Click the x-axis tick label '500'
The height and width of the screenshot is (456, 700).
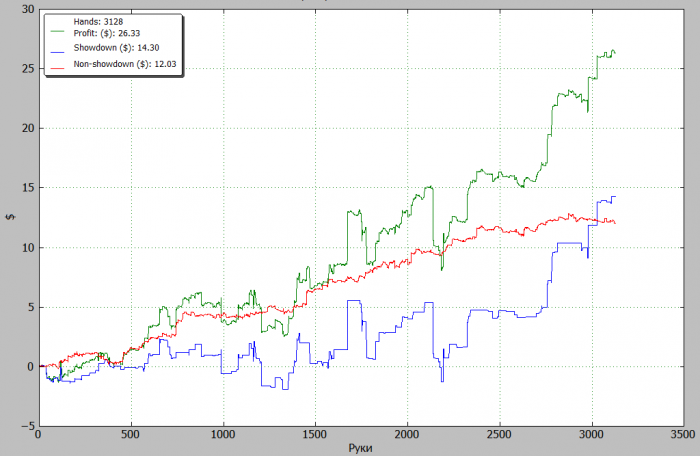130,435
